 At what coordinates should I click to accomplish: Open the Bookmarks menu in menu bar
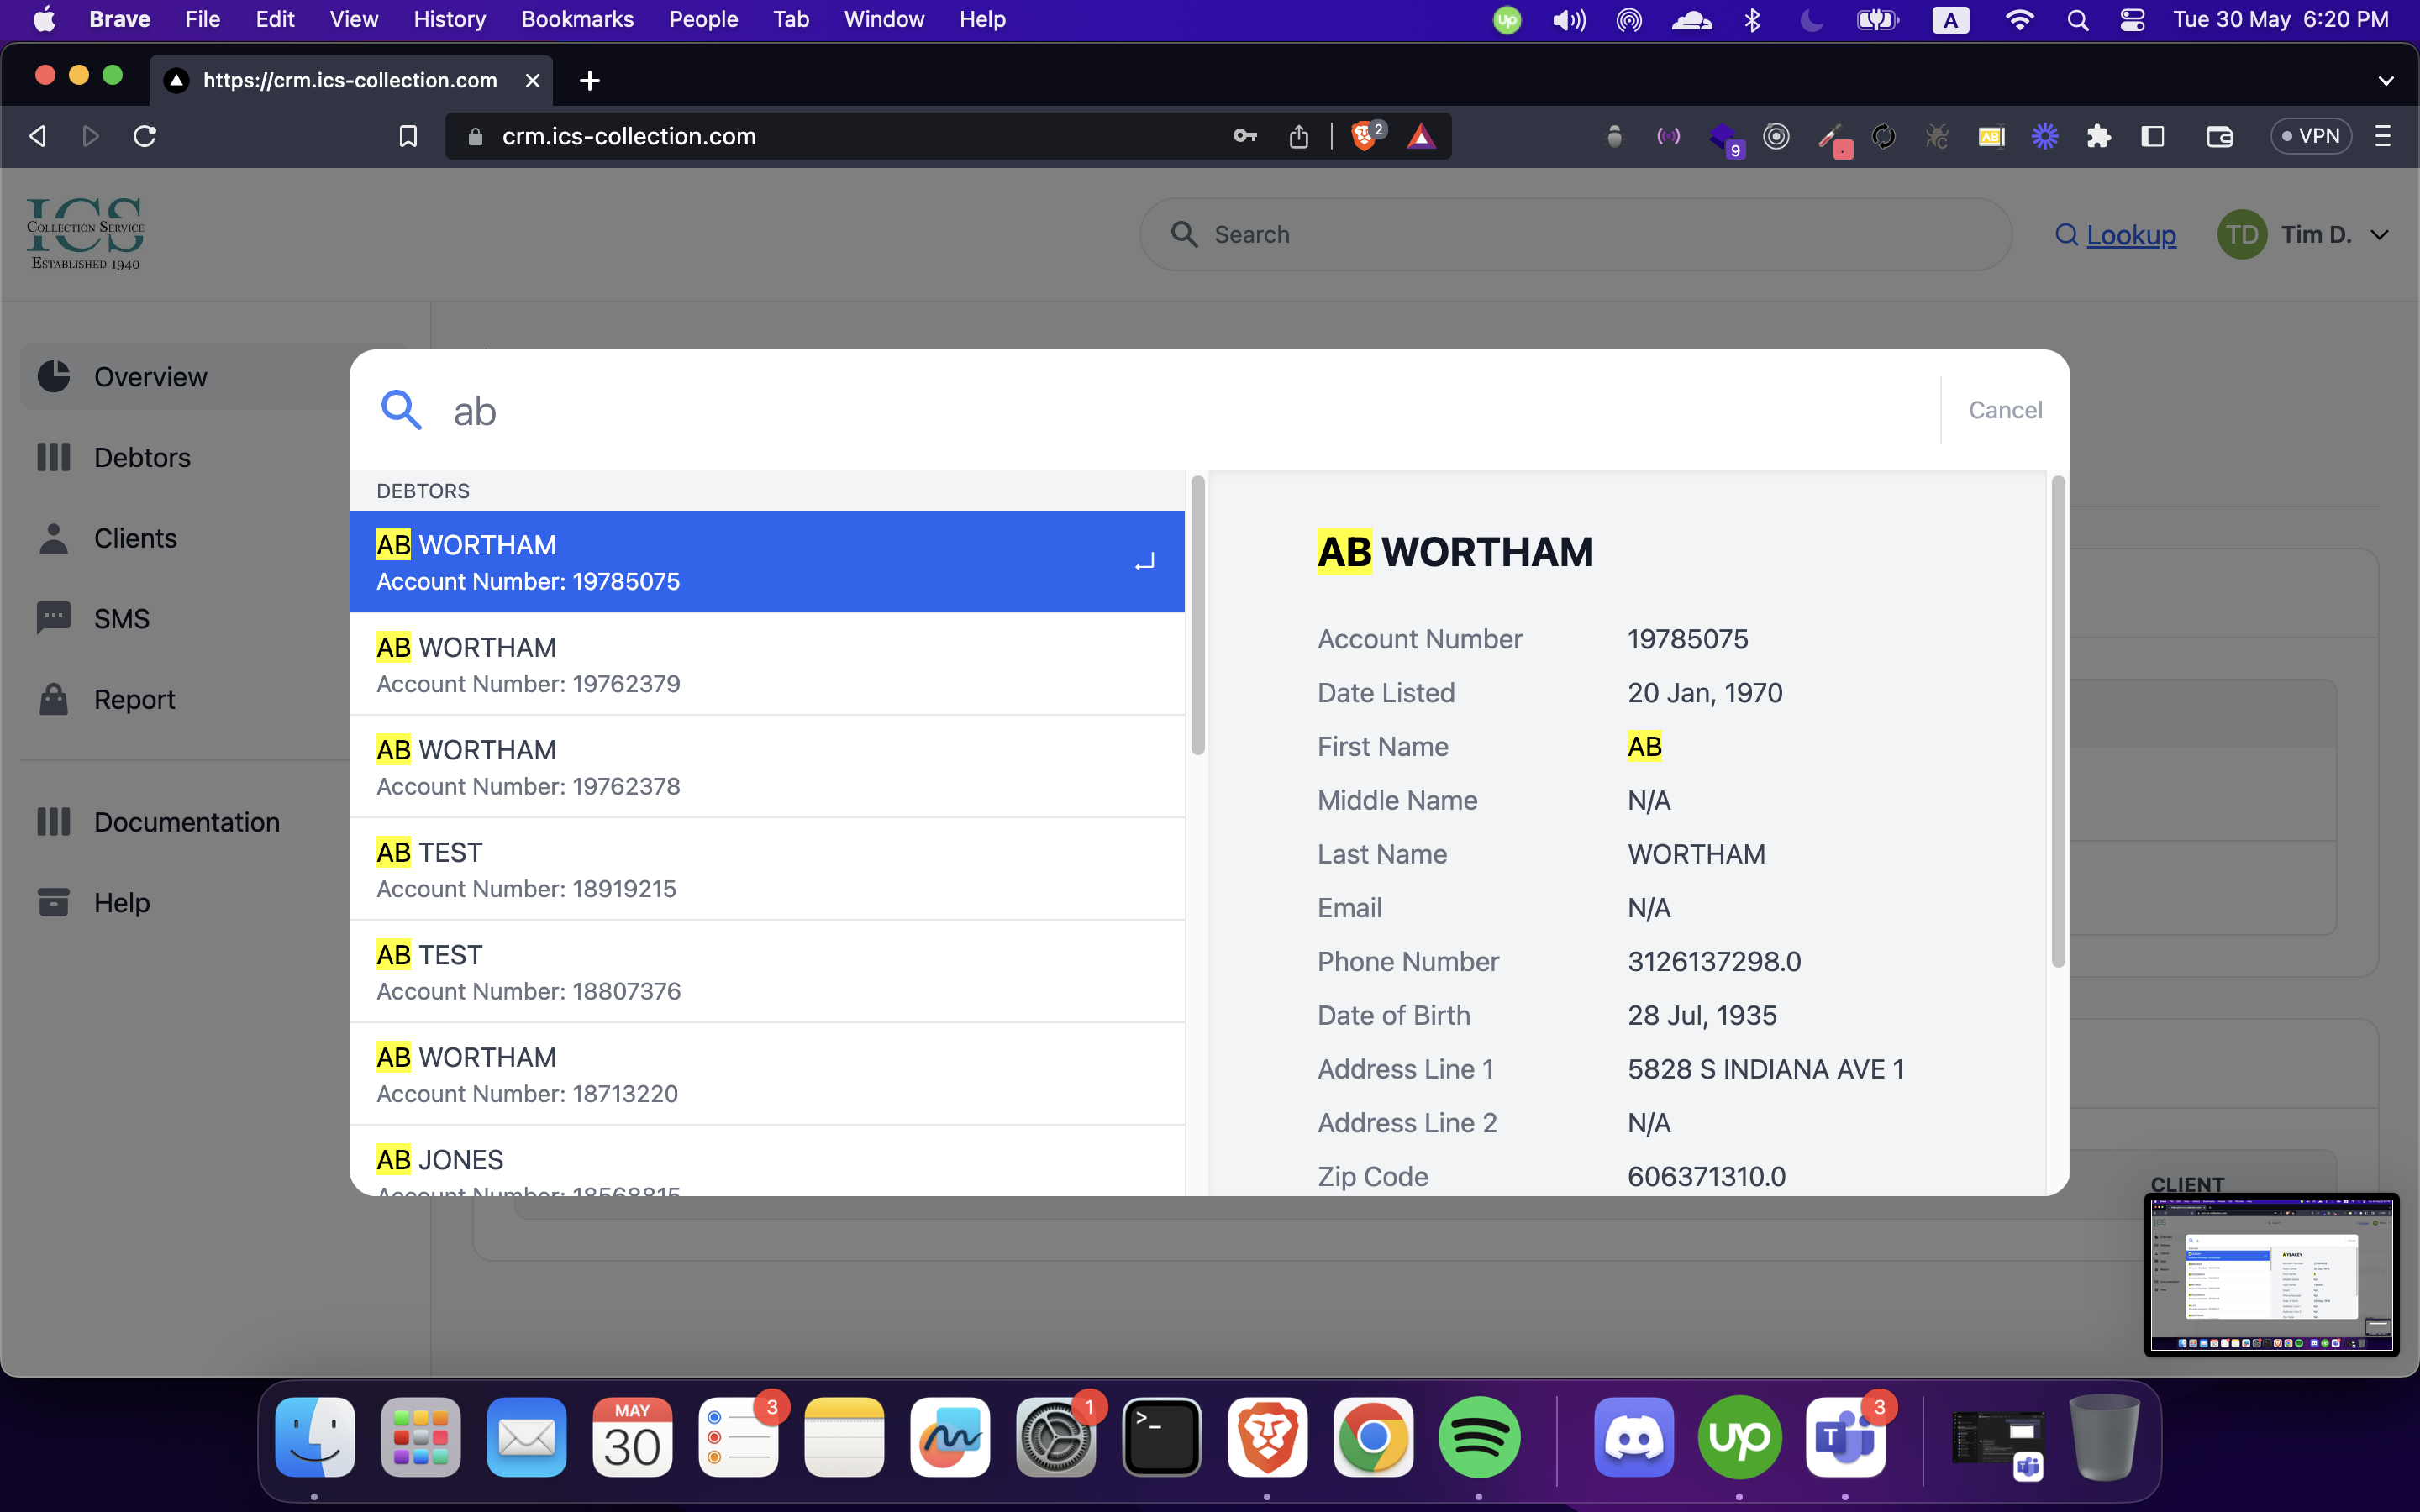(x=577, y=20)
